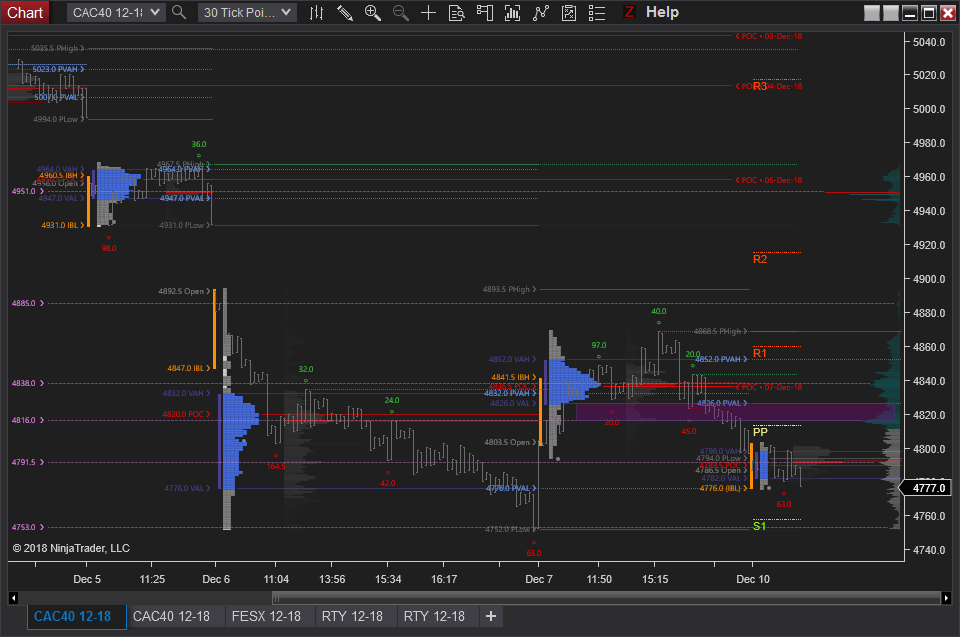Image resolution: width=960 pixels, height=637 pixels.
Task: Click the zoom in magnifier
Action: 372,12
